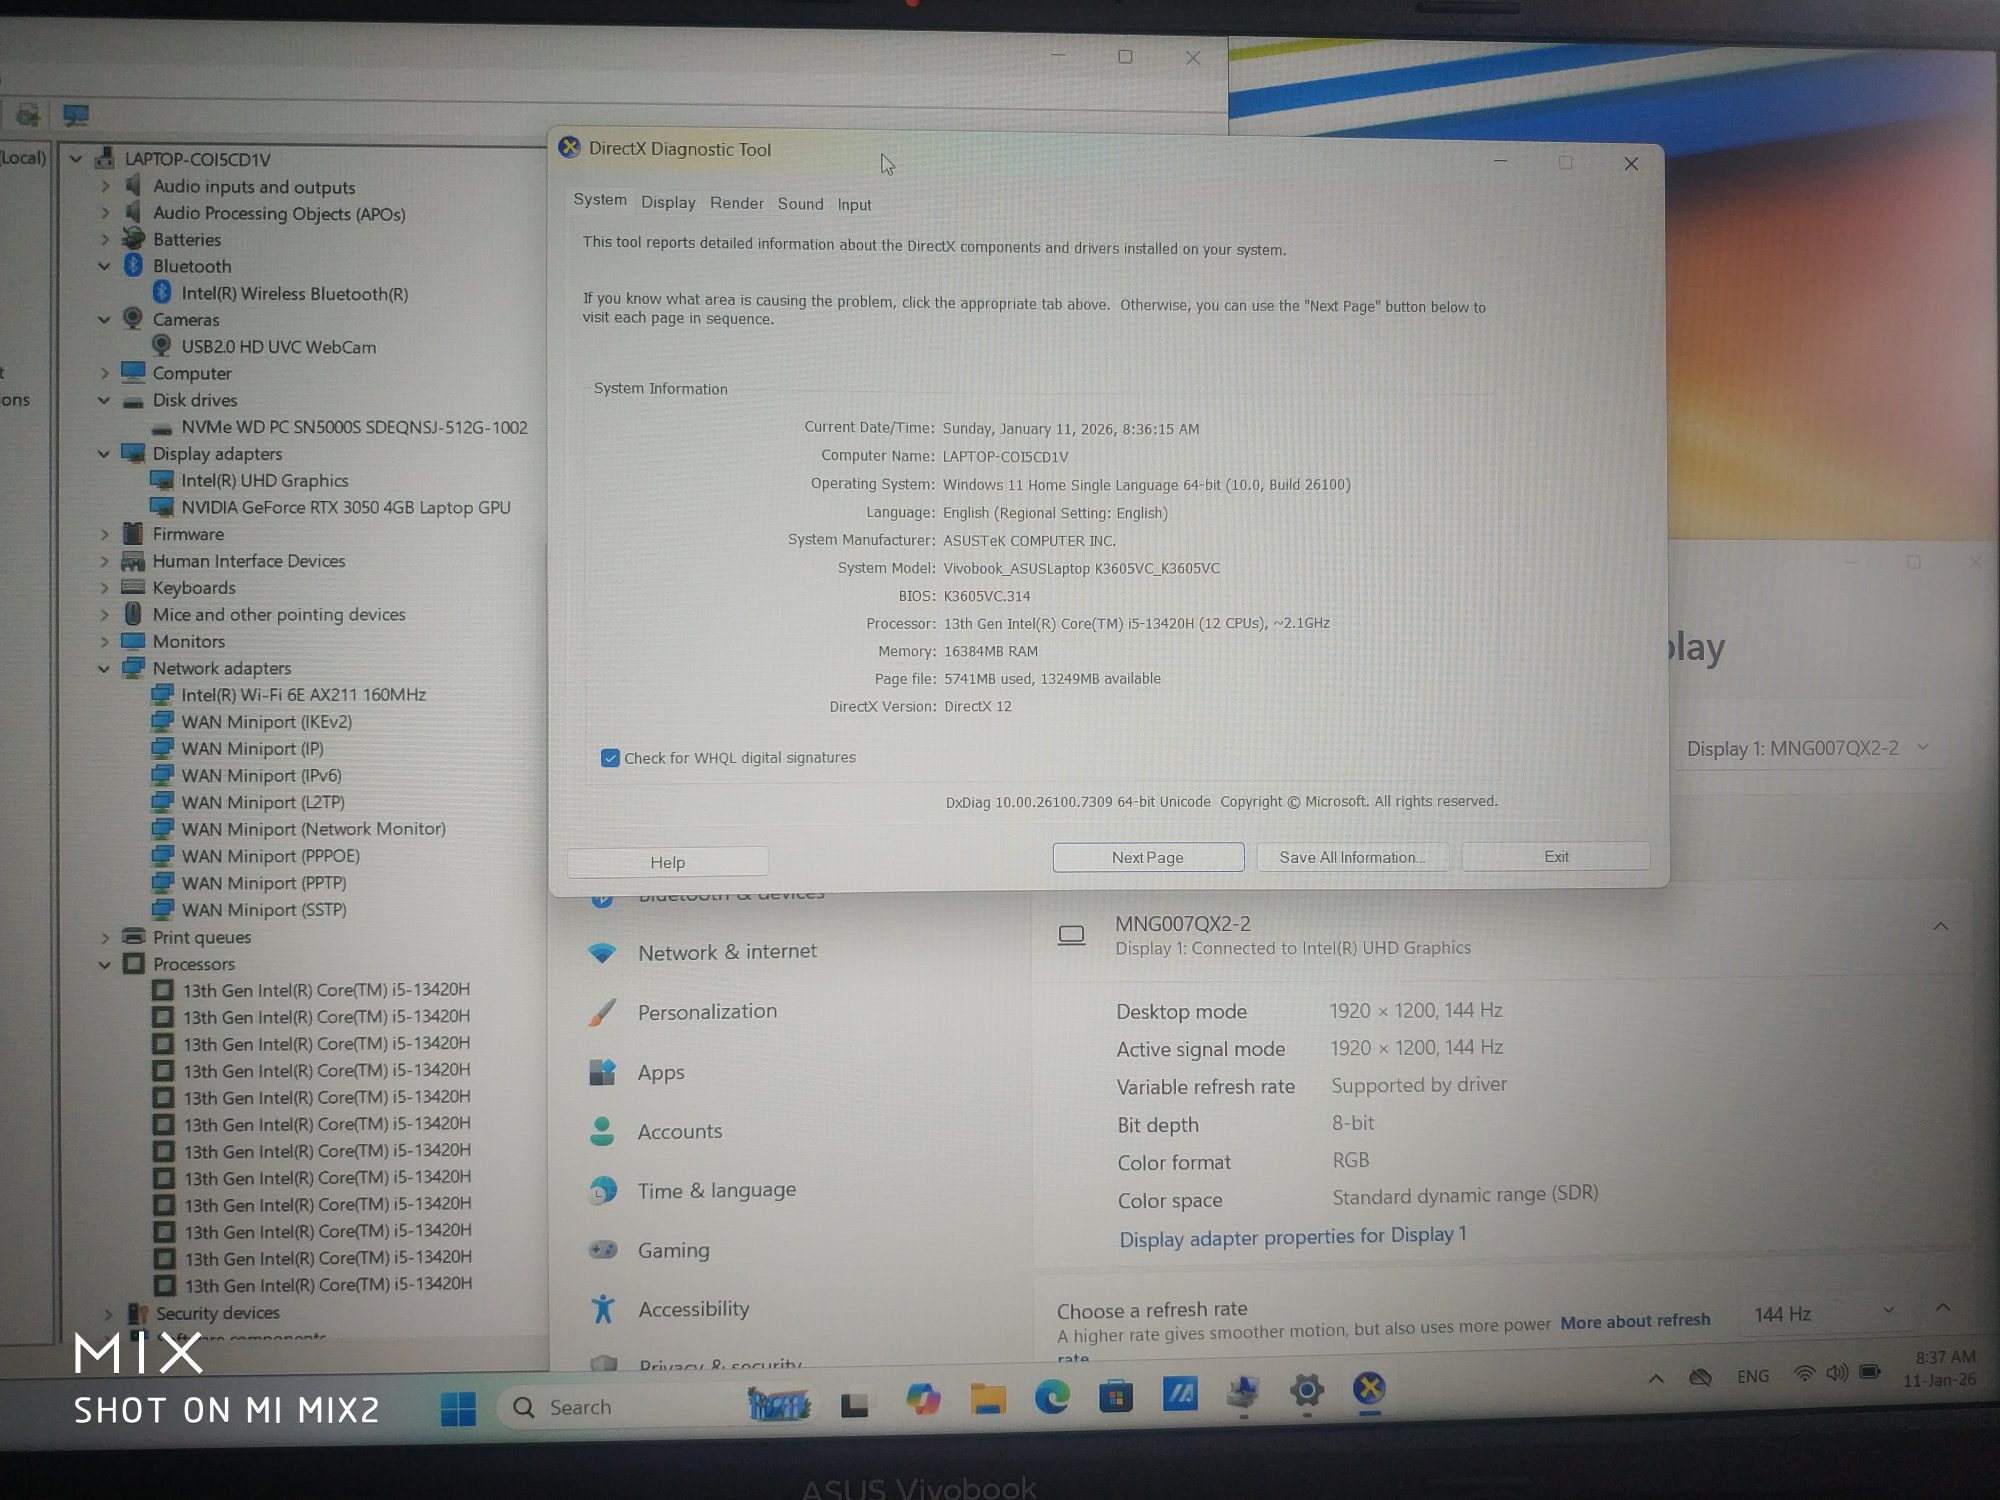
Task: Click the NVIDIA GeForce RTX 3050 adapter icon
Action: tap(161, 507)
